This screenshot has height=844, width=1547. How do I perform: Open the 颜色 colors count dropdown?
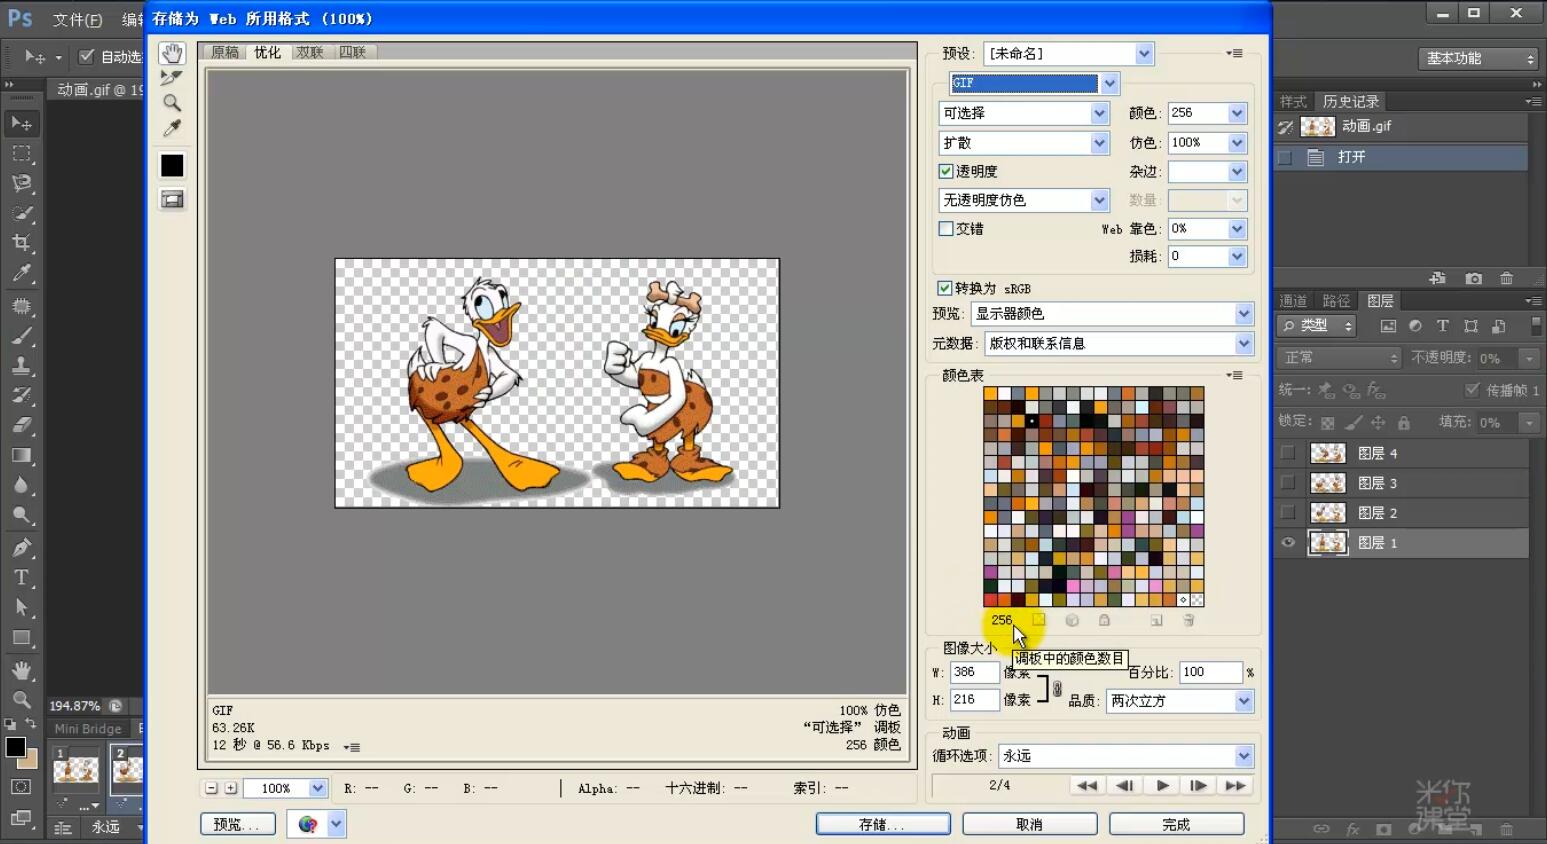point(1237,113)
